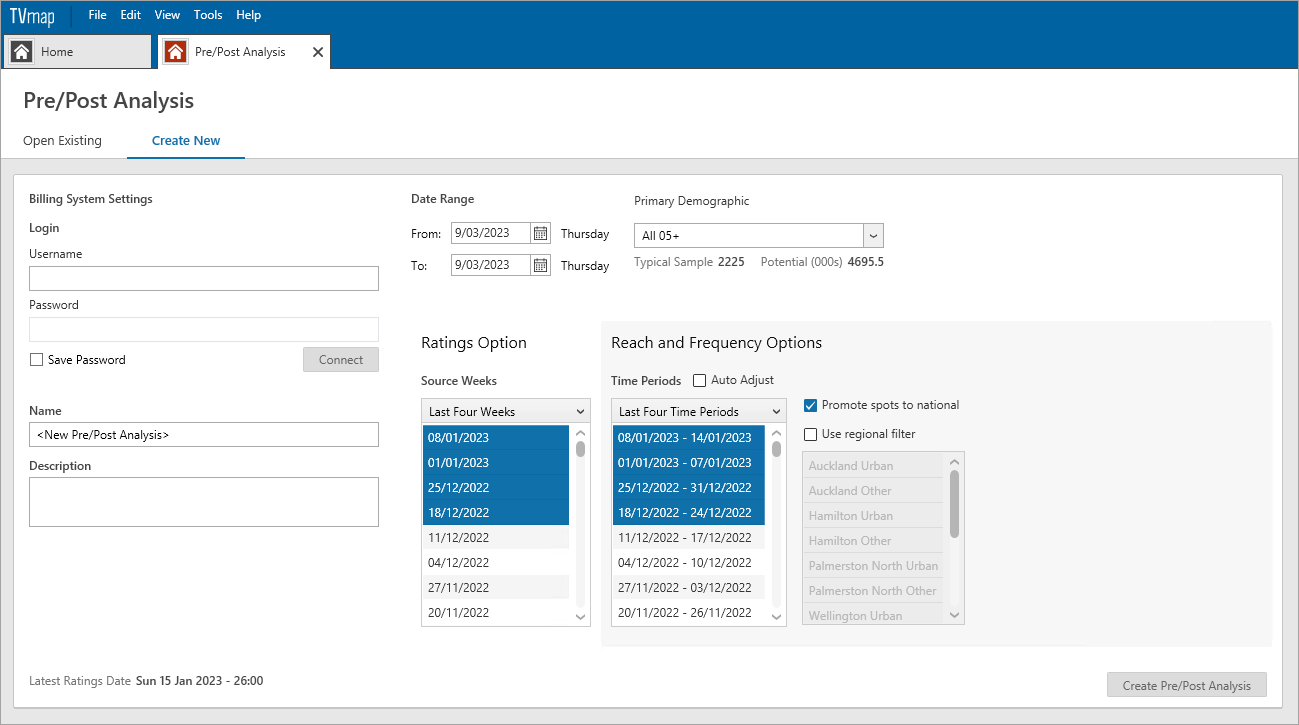Select time period 20/11/2022 - 26/11/2022
Image resolution: width=1299 pixels, height=725 pixels.
[689, 612]
